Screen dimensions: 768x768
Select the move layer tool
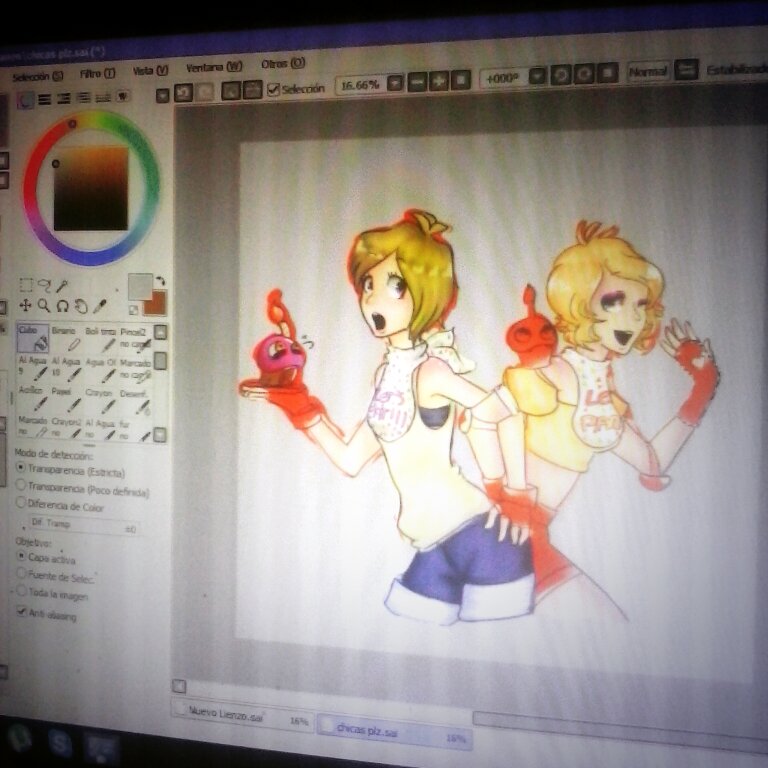pos(25,305)
